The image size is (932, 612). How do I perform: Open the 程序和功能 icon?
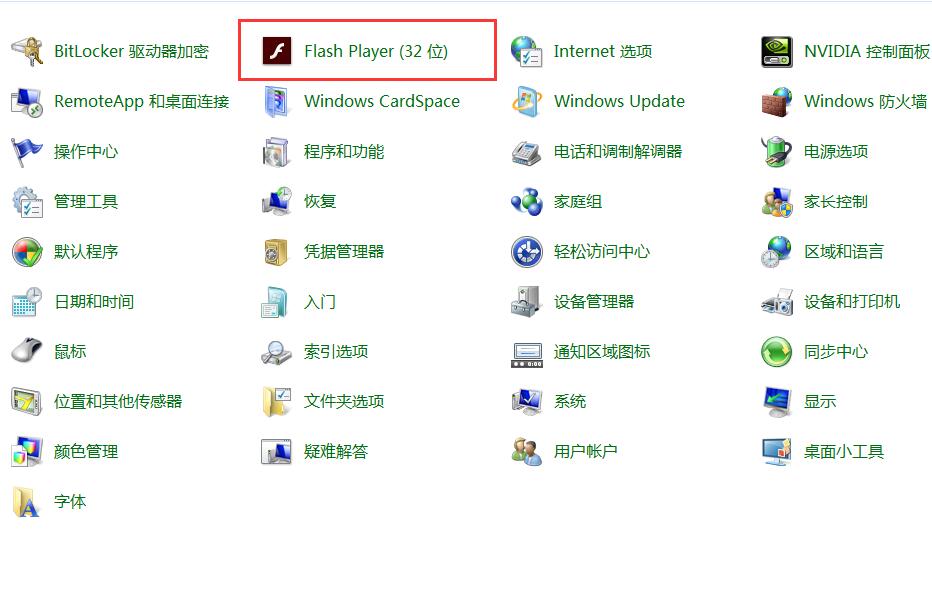(x=277, y=152)
